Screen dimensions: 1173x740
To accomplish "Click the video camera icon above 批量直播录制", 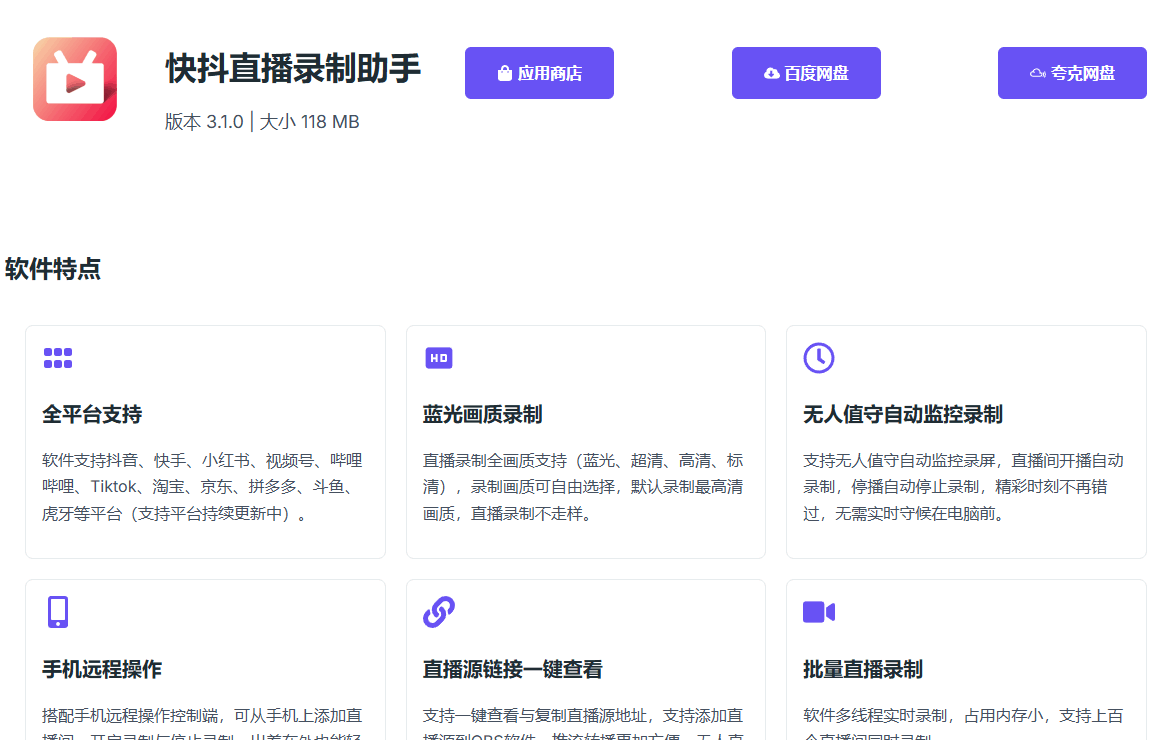I will coord(818,612).
